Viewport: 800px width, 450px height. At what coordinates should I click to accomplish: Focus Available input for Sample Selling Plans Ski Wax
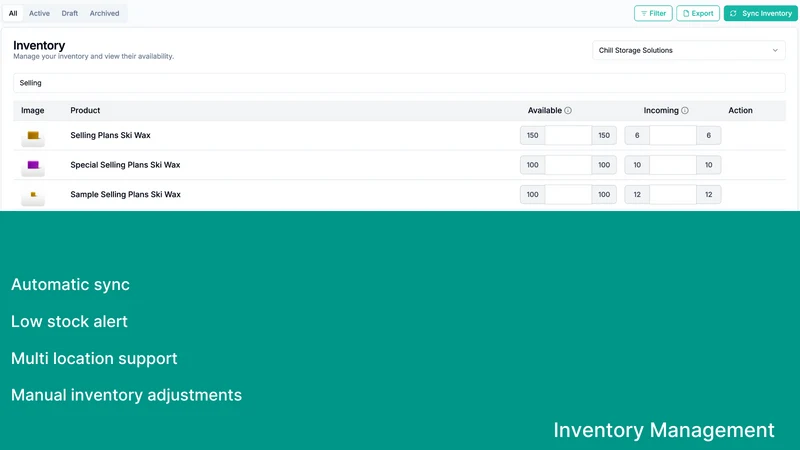click(568, 194)
